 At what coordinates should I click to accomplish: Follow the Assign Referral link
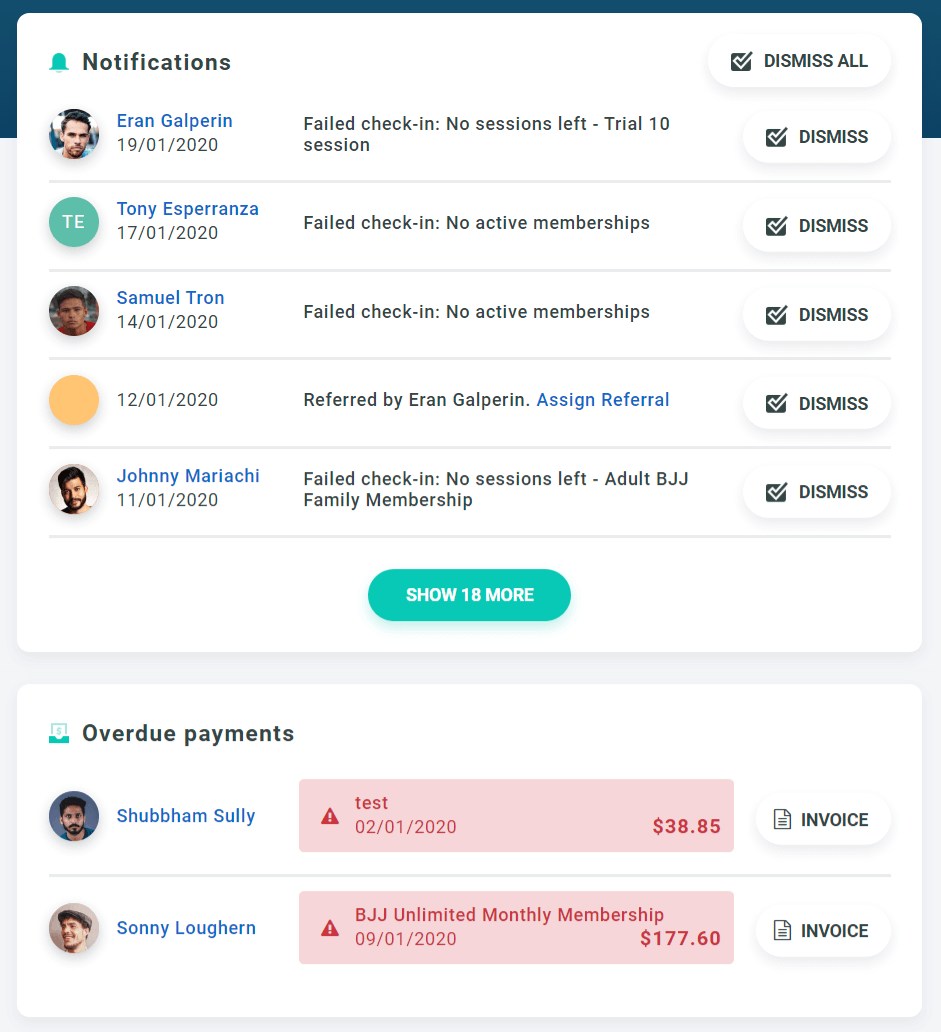point(603,400)
